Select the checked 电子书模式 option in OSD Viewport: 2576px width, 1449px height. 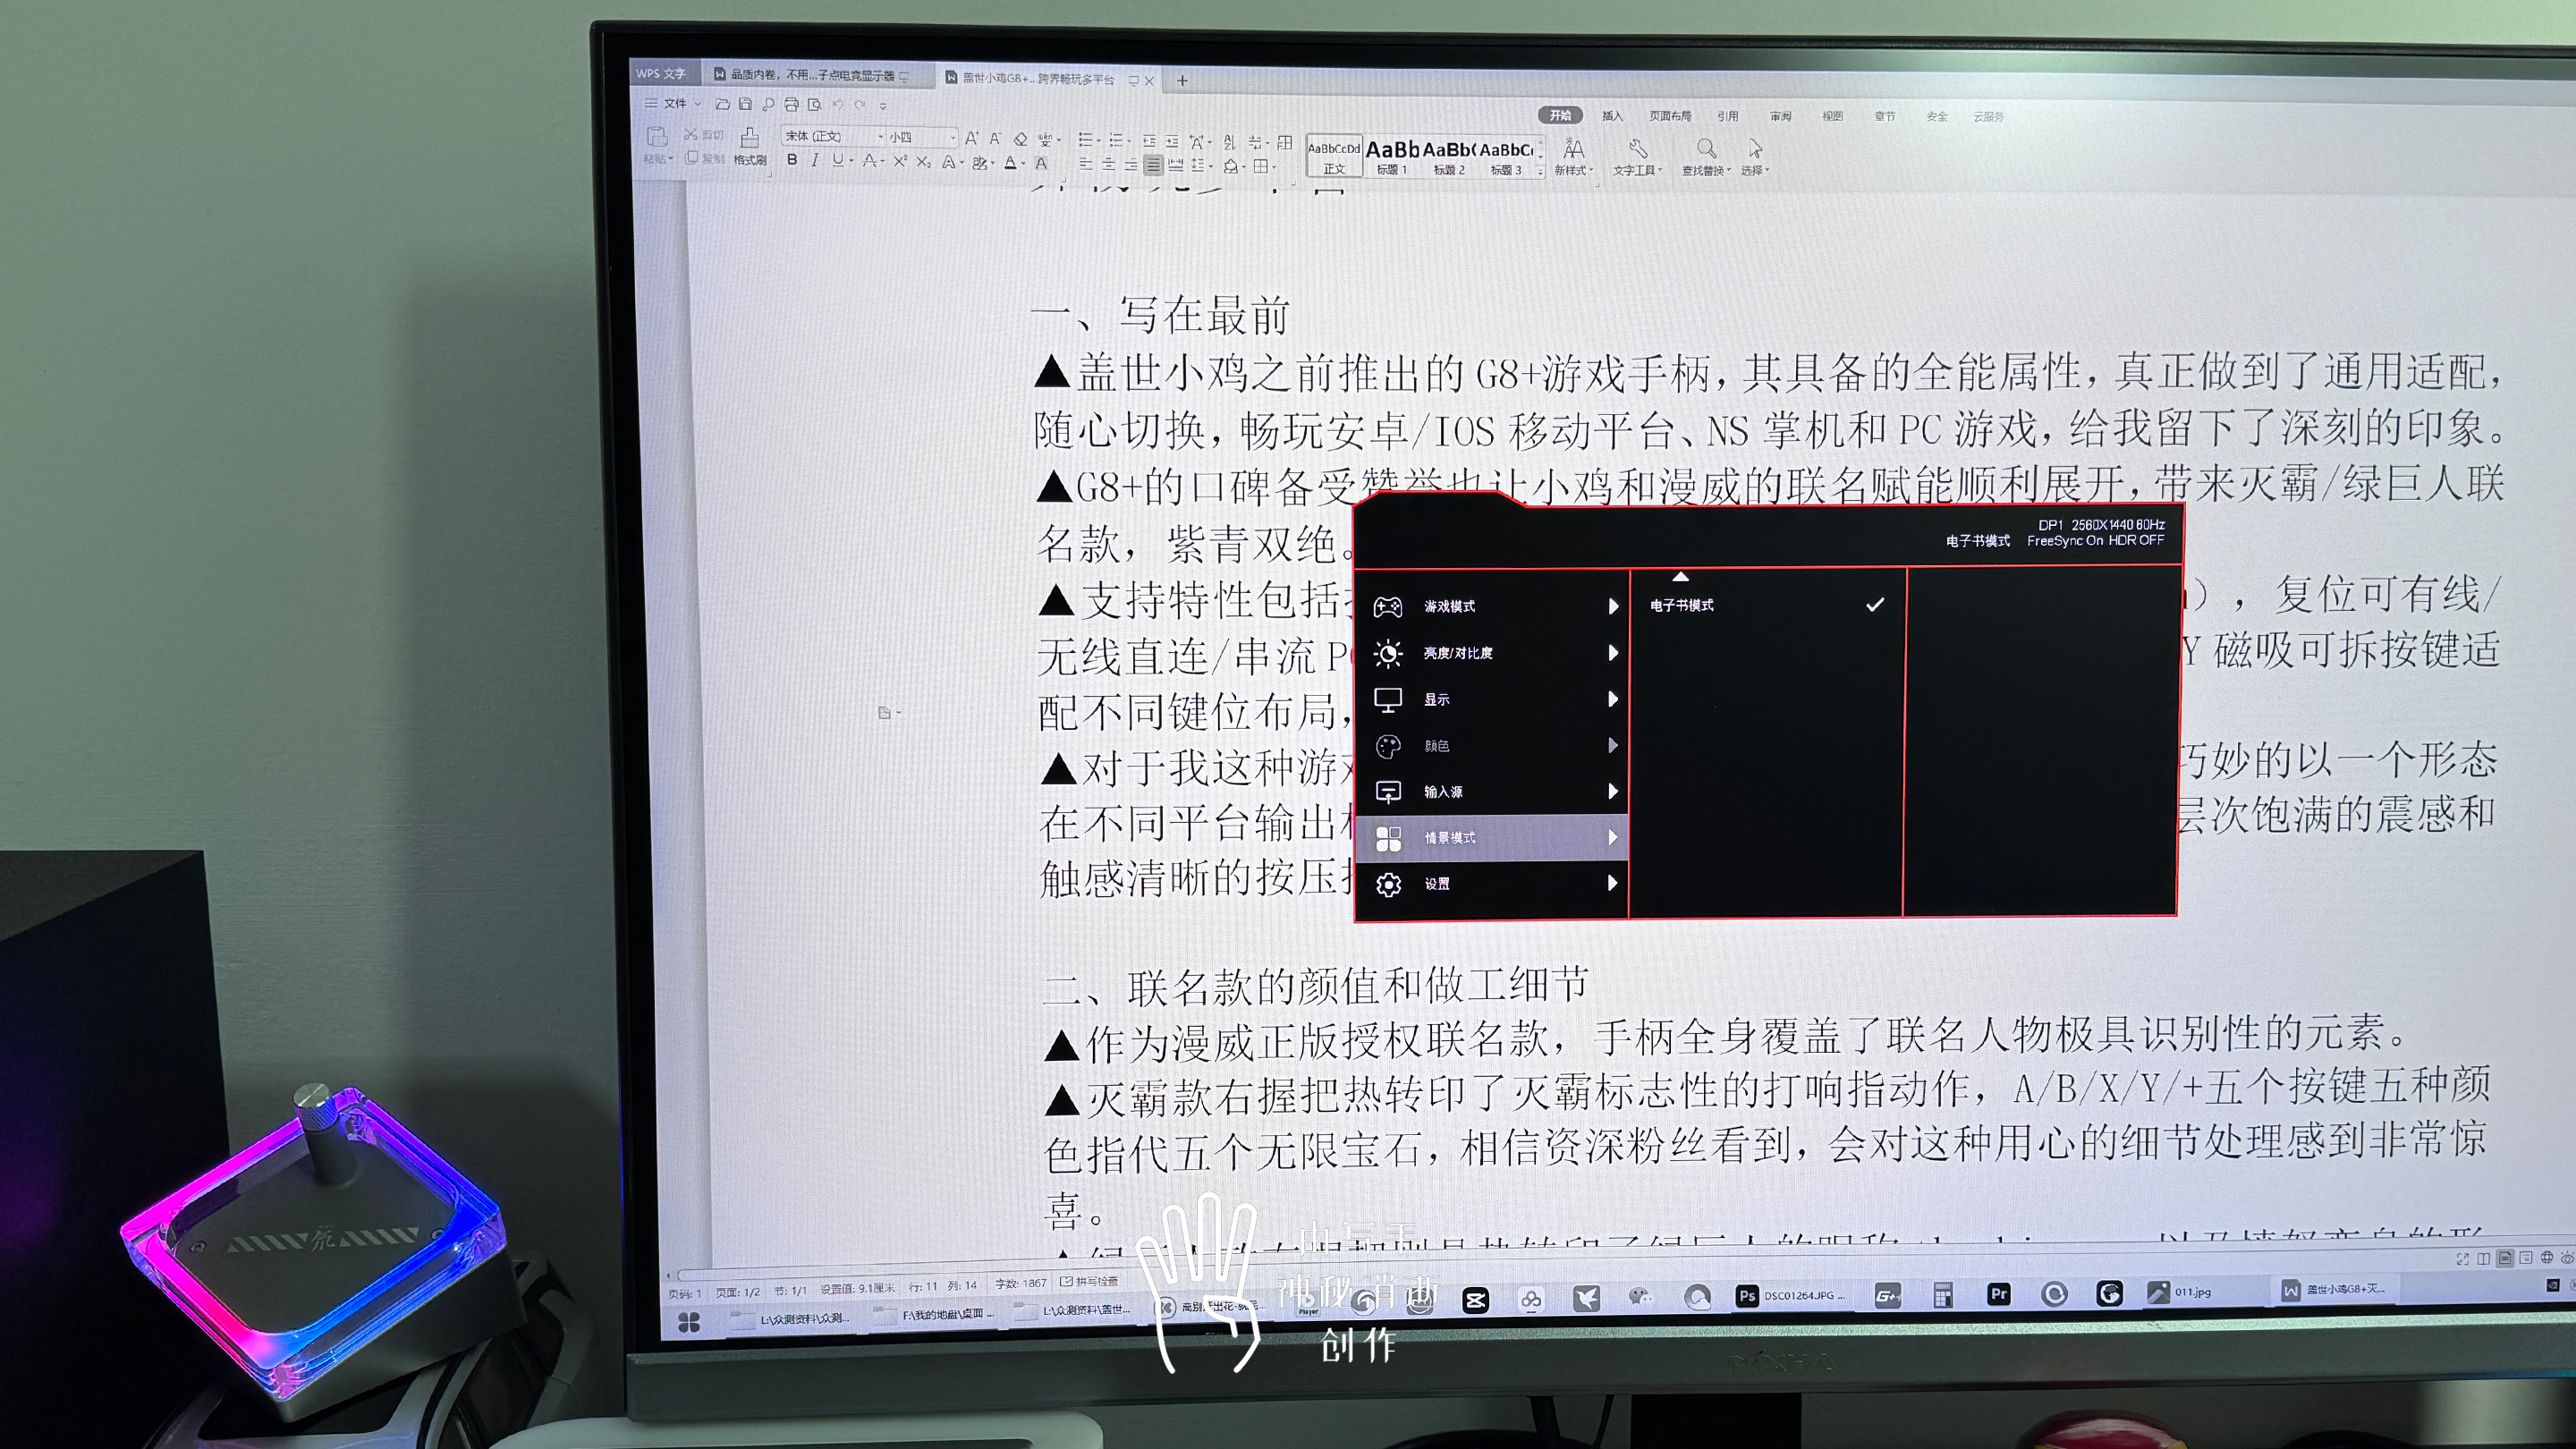(x=1766, y=605)
